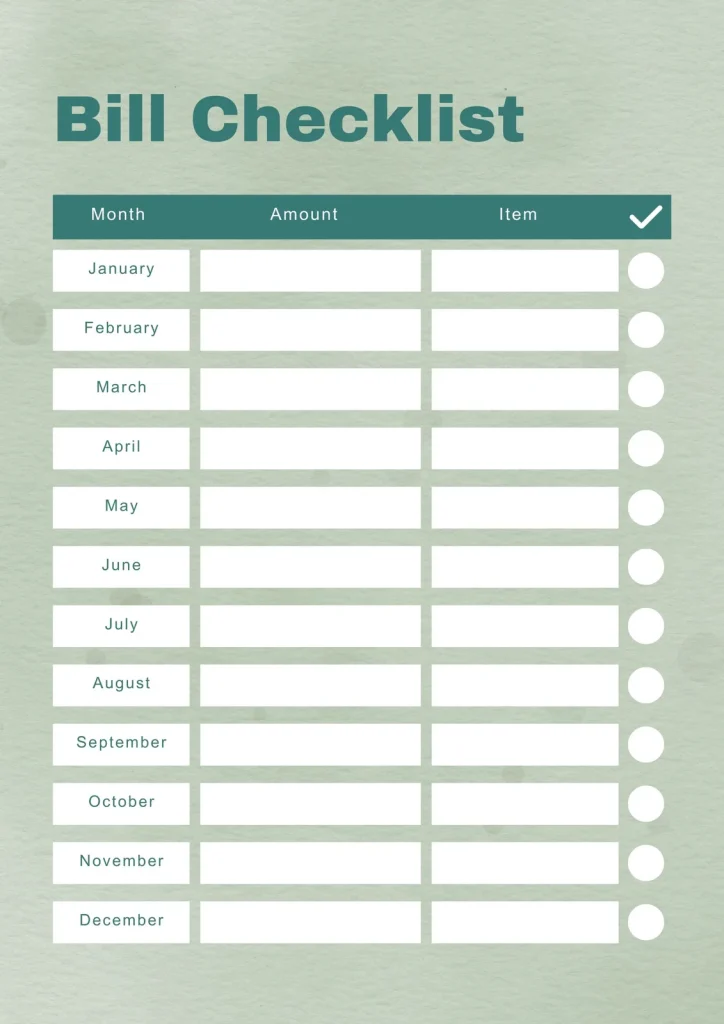Viewport: 724px width, 1024px height.
Task: Click the April Amount field
Action: tap(310, 448)
